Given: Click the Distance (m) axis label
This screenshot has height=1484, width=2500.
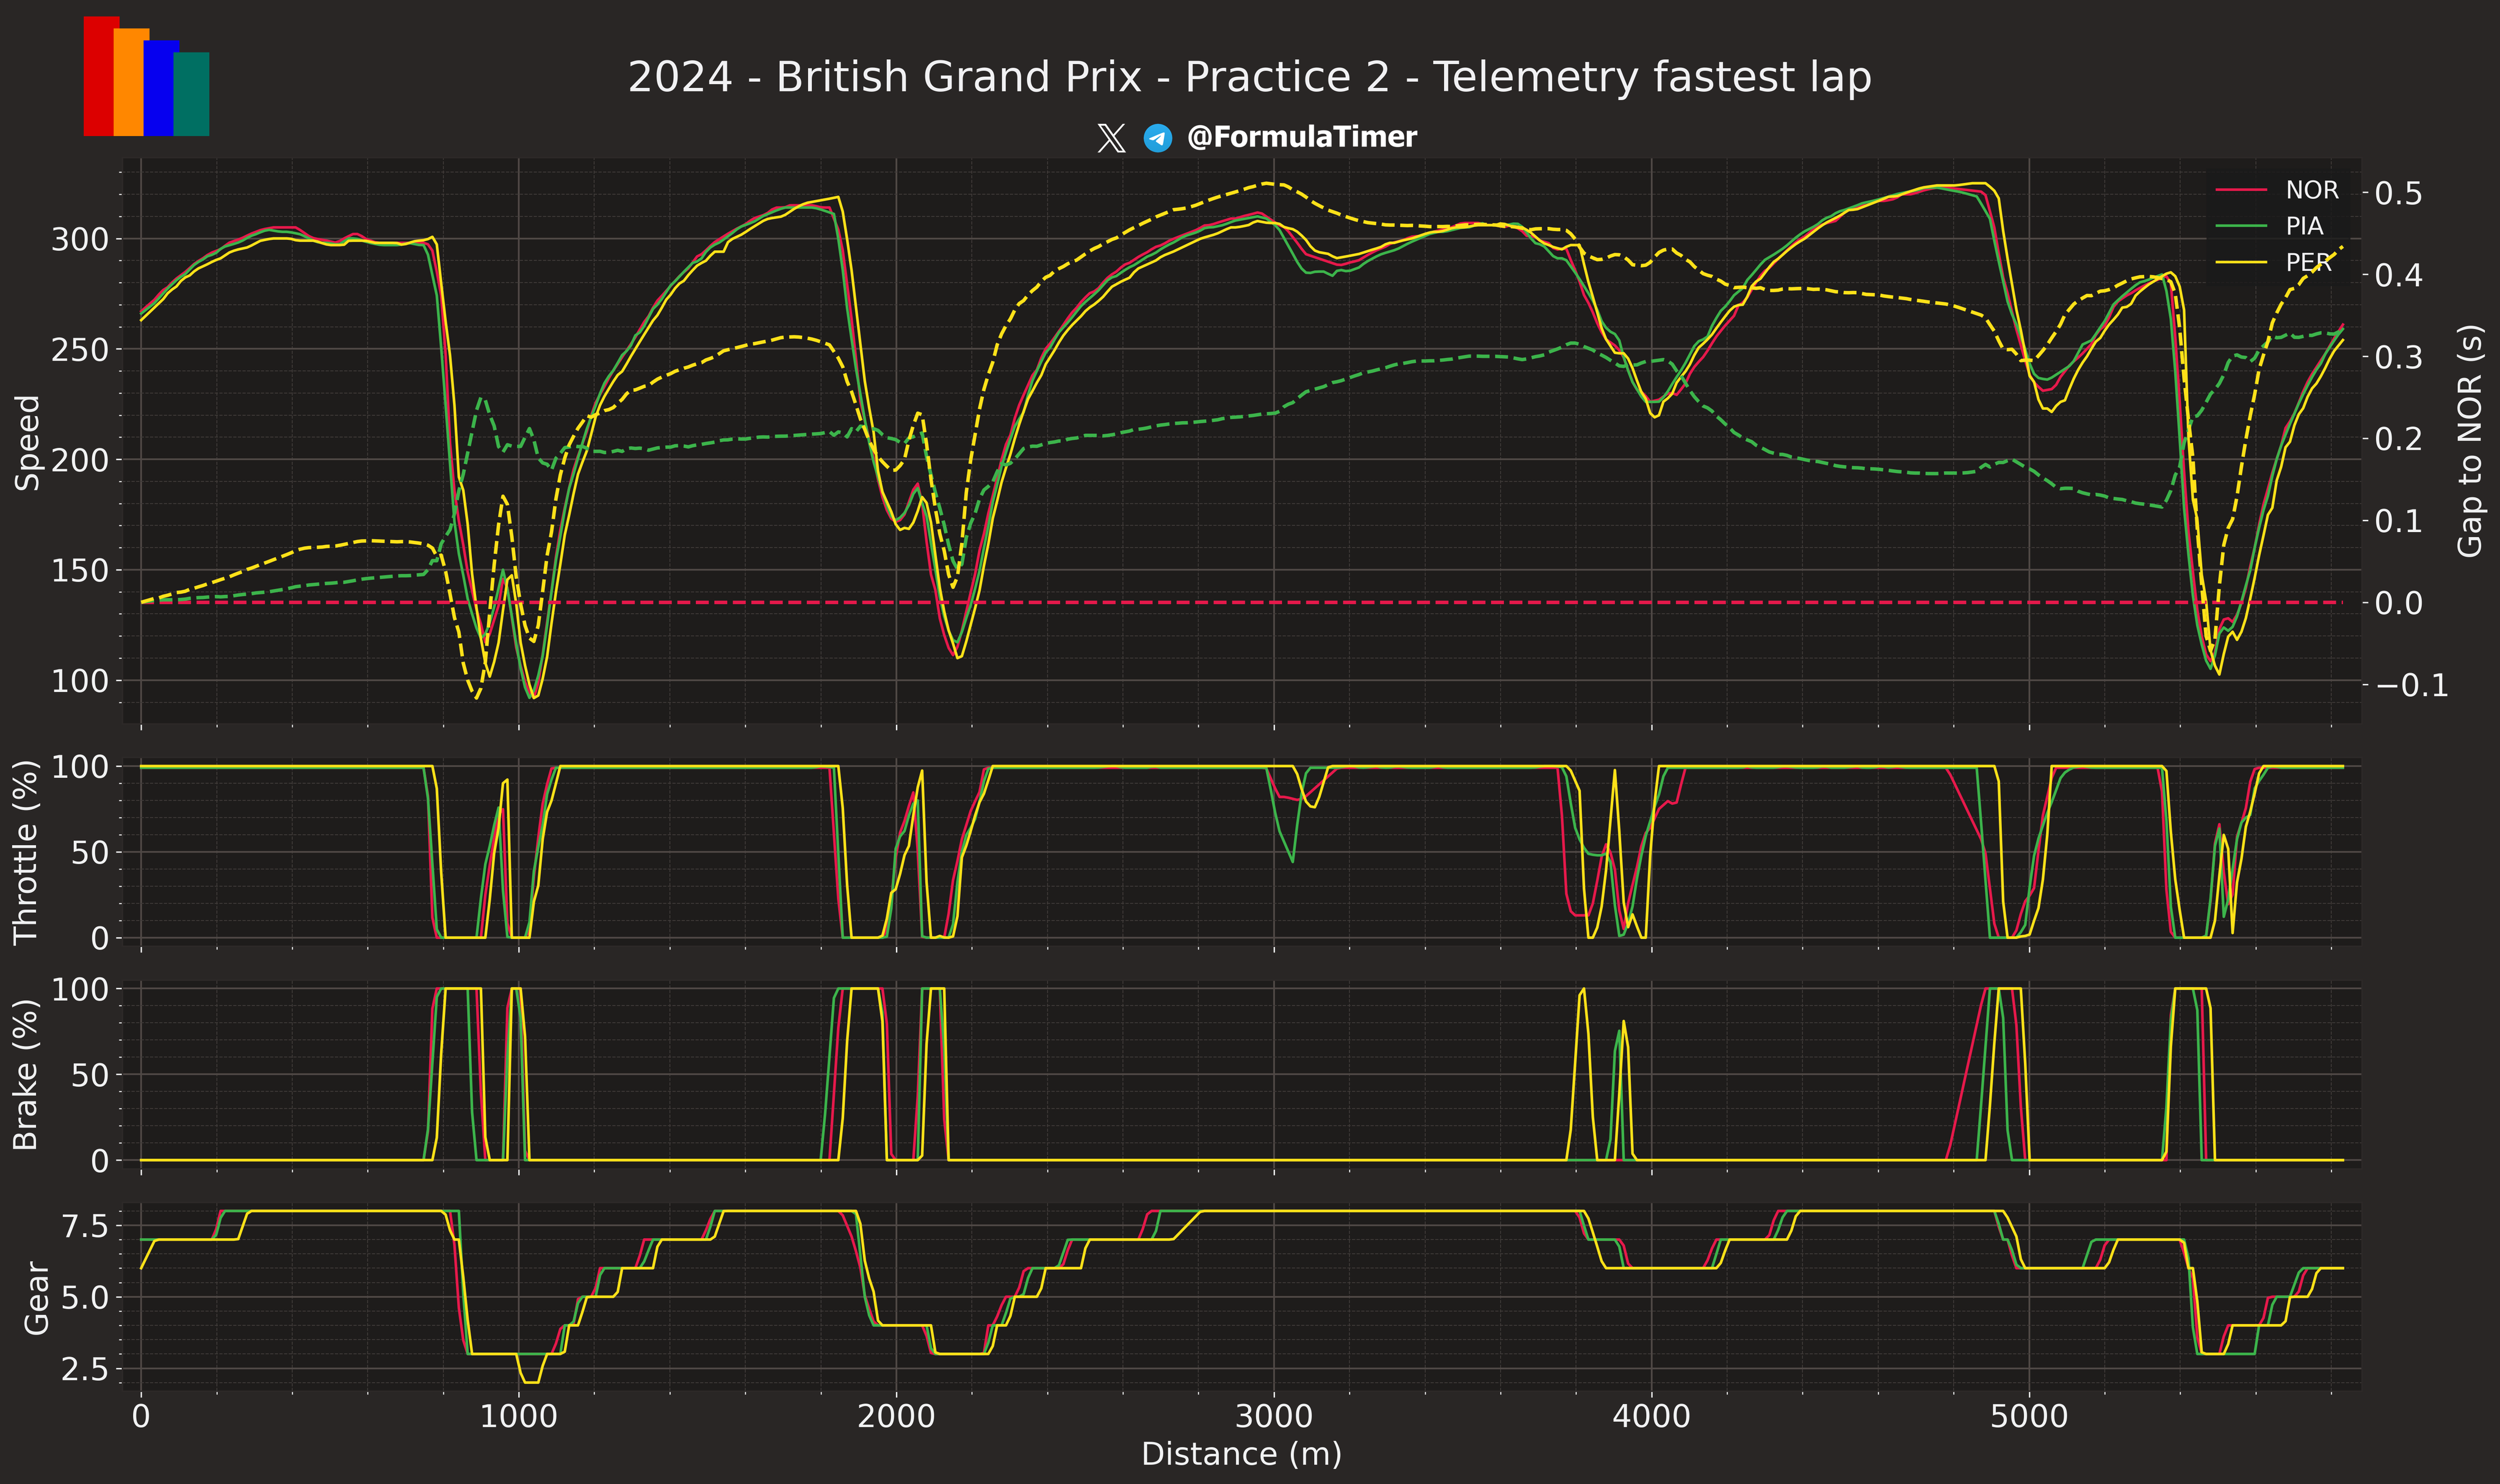Looking at the screenshot, I should (x=1241, y=1454).
